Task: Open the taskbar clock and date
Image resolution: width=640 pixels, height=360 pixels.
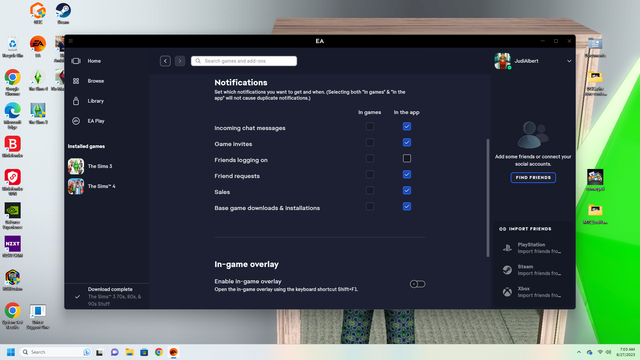Action: [627, 352]
